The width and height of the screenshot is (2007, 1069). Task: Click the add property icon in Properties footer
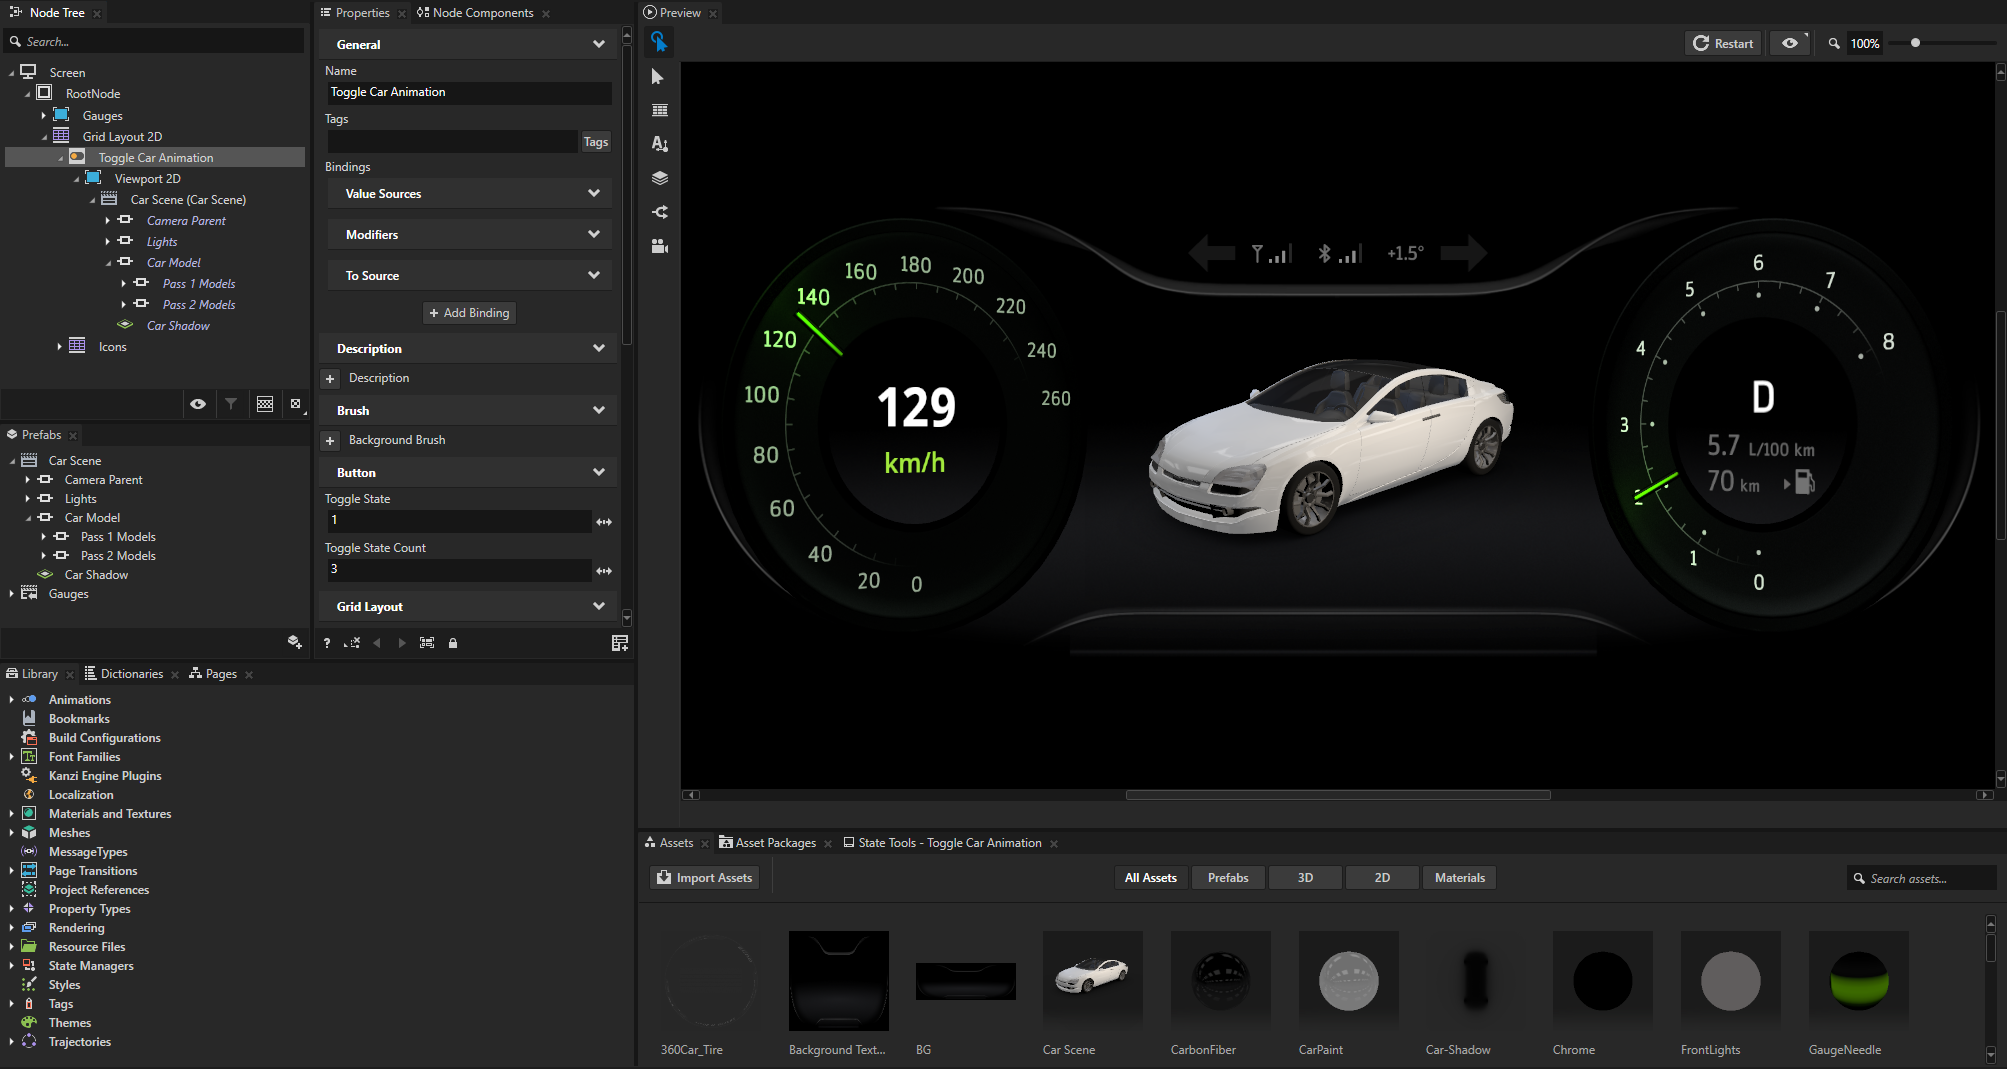click(x=619, y=643)
